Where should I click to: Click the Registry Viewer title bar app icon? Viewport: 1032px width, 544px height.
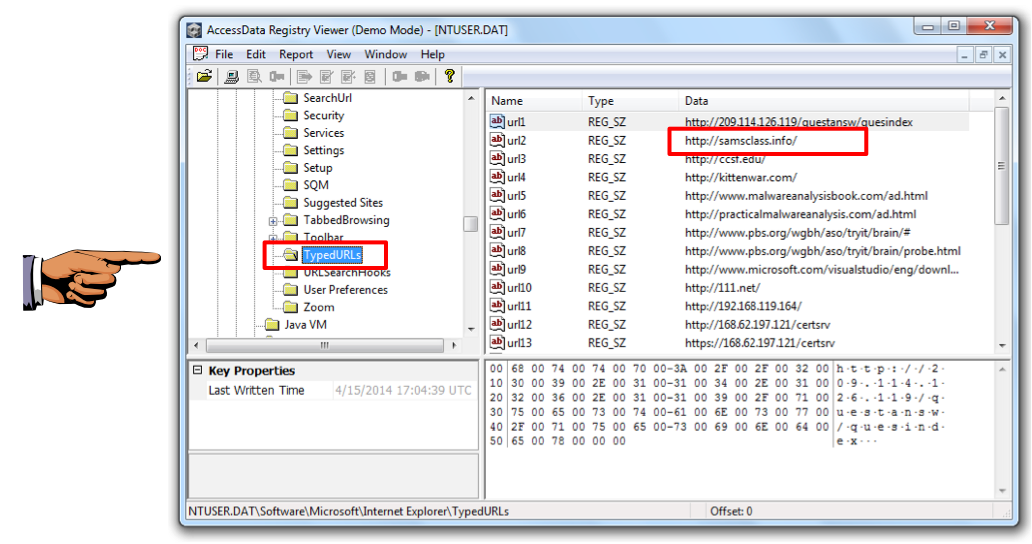pyautogui.click(x=194, y=30)
